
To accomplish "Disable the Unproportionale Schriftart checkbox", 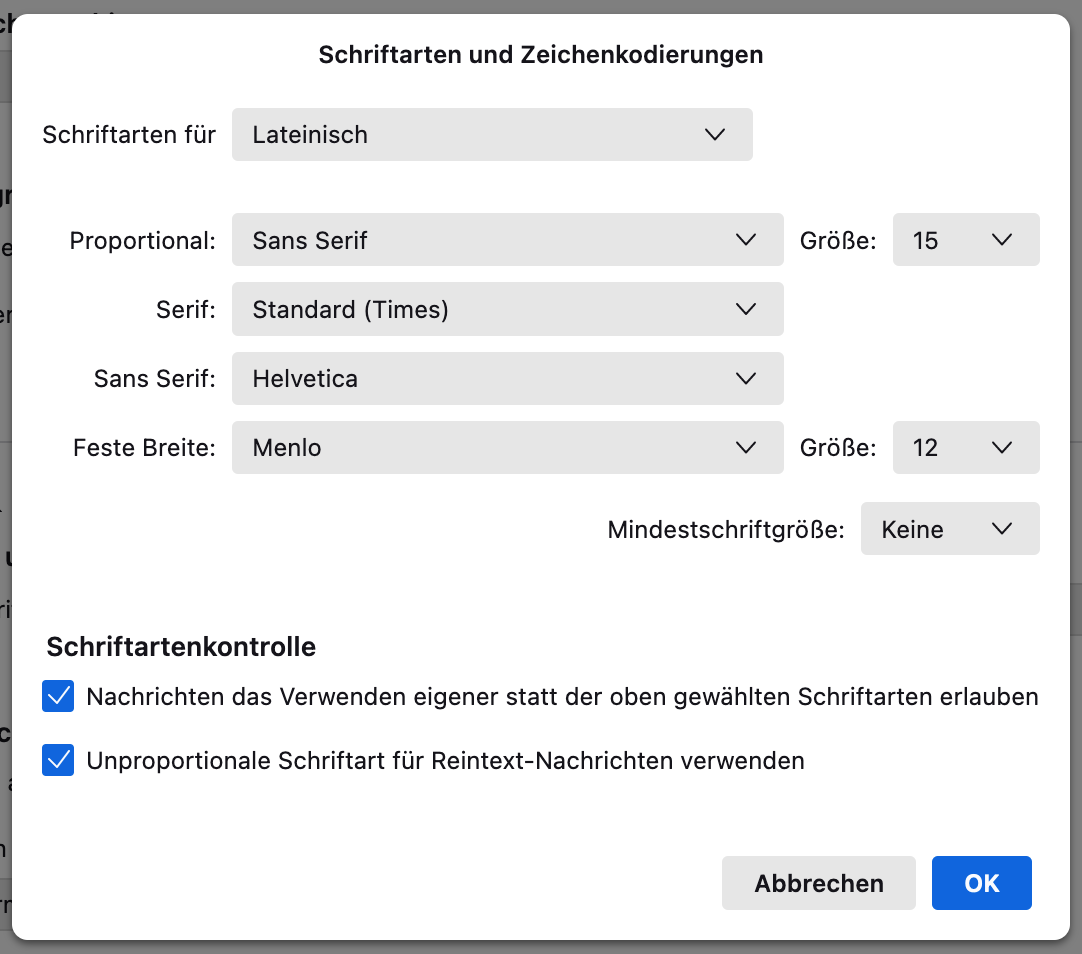I will pyautogui.click(x=59, y=761).
